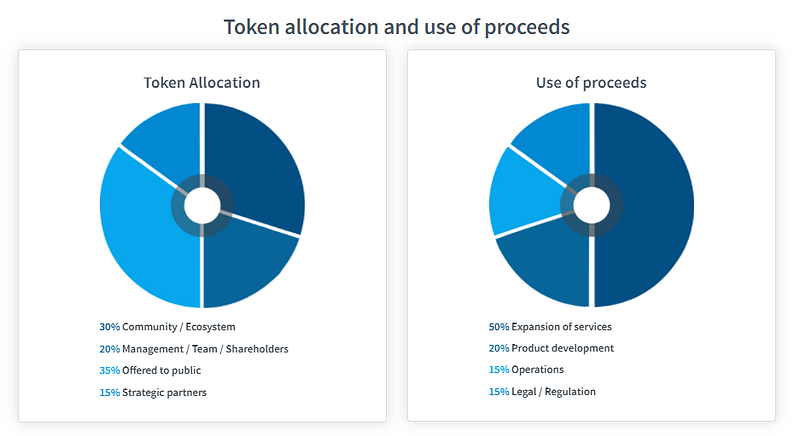Click the Operations legend entry

tap(526, 370)
